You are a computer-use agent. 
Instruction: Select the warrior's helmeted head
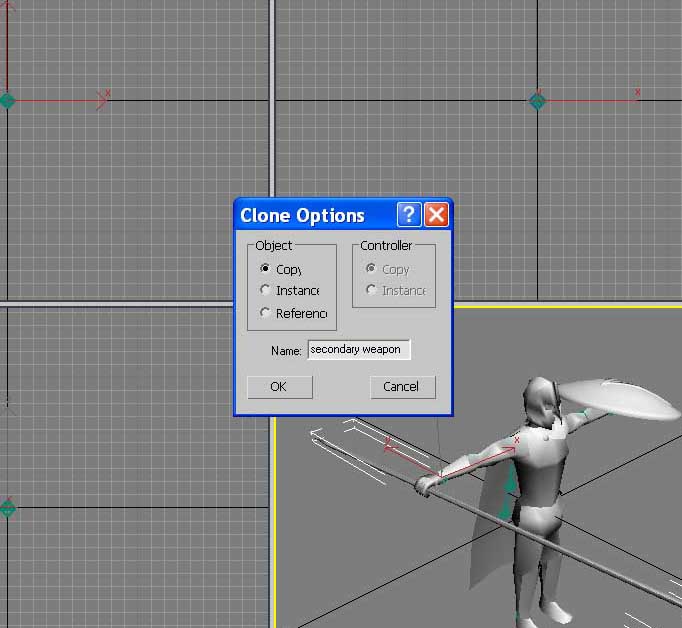point(539,400)
